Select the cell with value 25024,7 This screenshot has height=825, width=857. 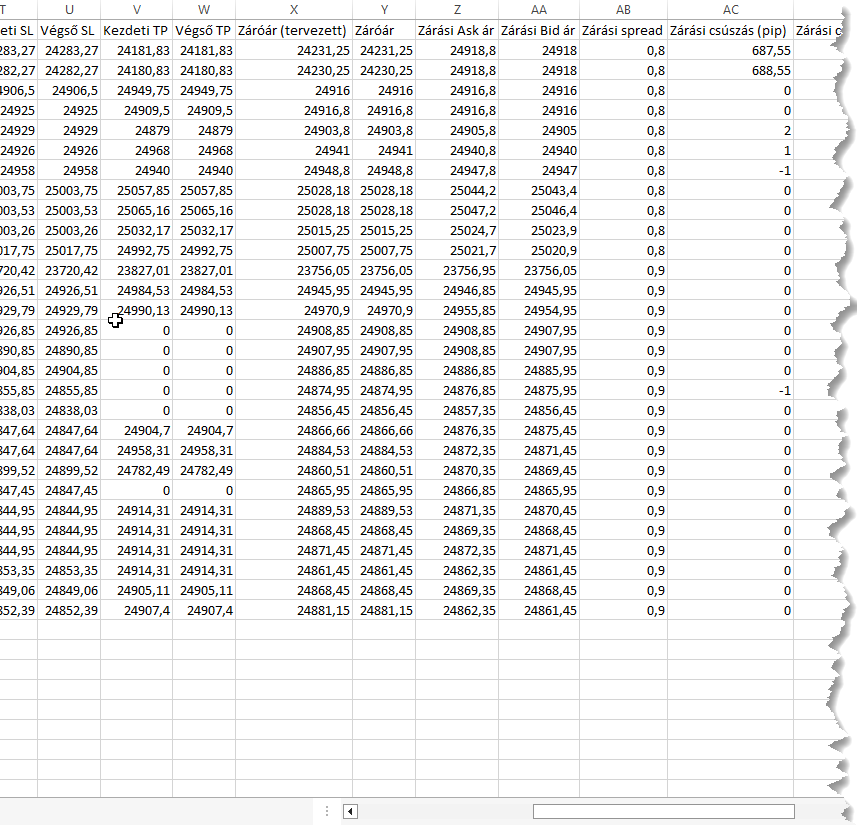457,231
